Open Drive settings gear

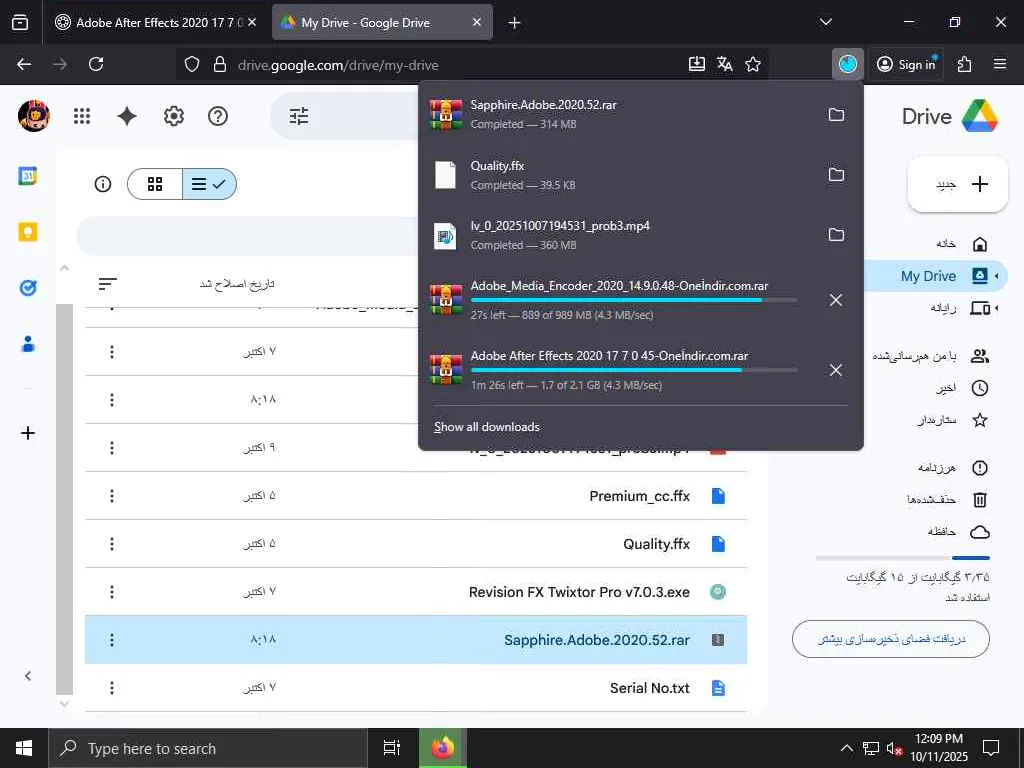point(173,116)
